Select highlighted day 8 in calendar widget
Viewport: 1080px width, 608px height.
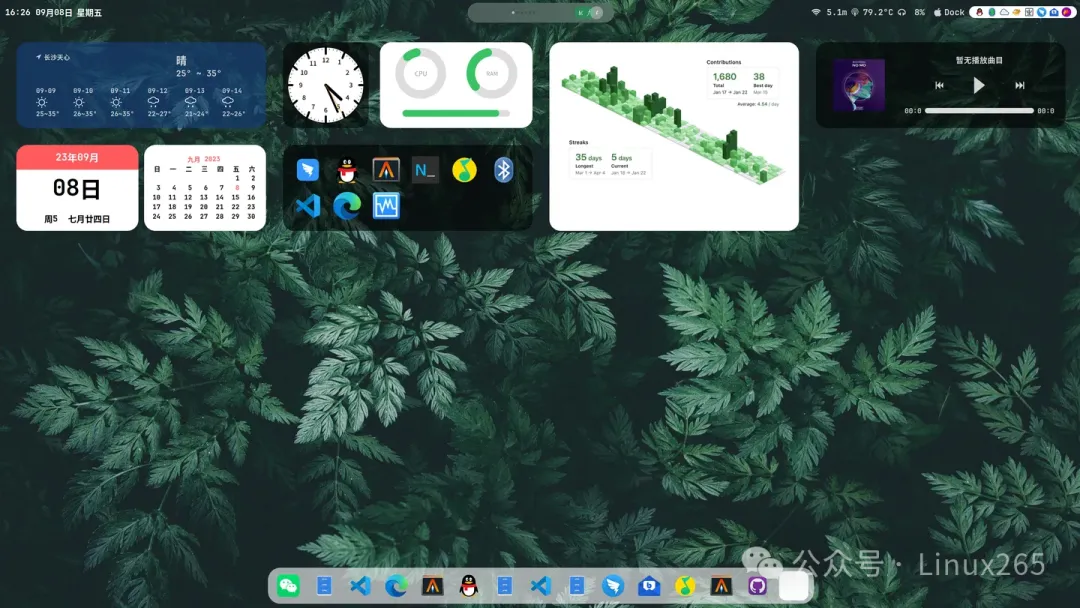point(237,187)
